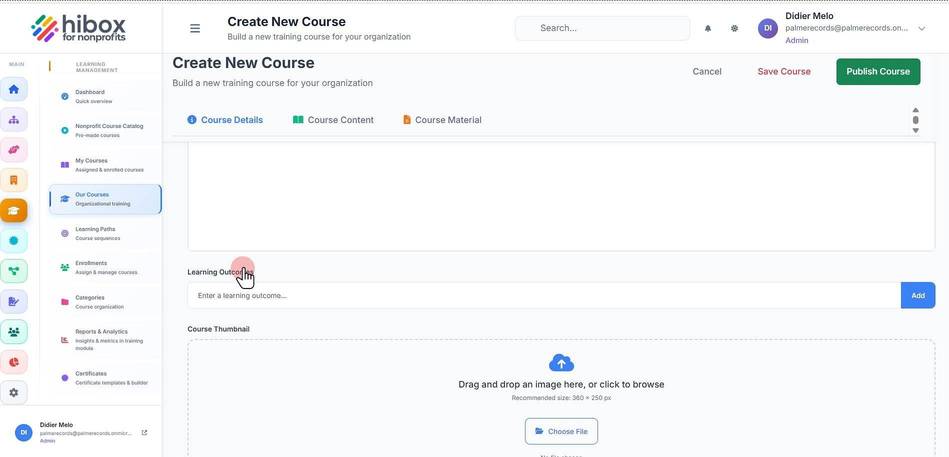949x457 pixels.
Task: Click the Add learning outcome button
Action: tap(918, 295)
